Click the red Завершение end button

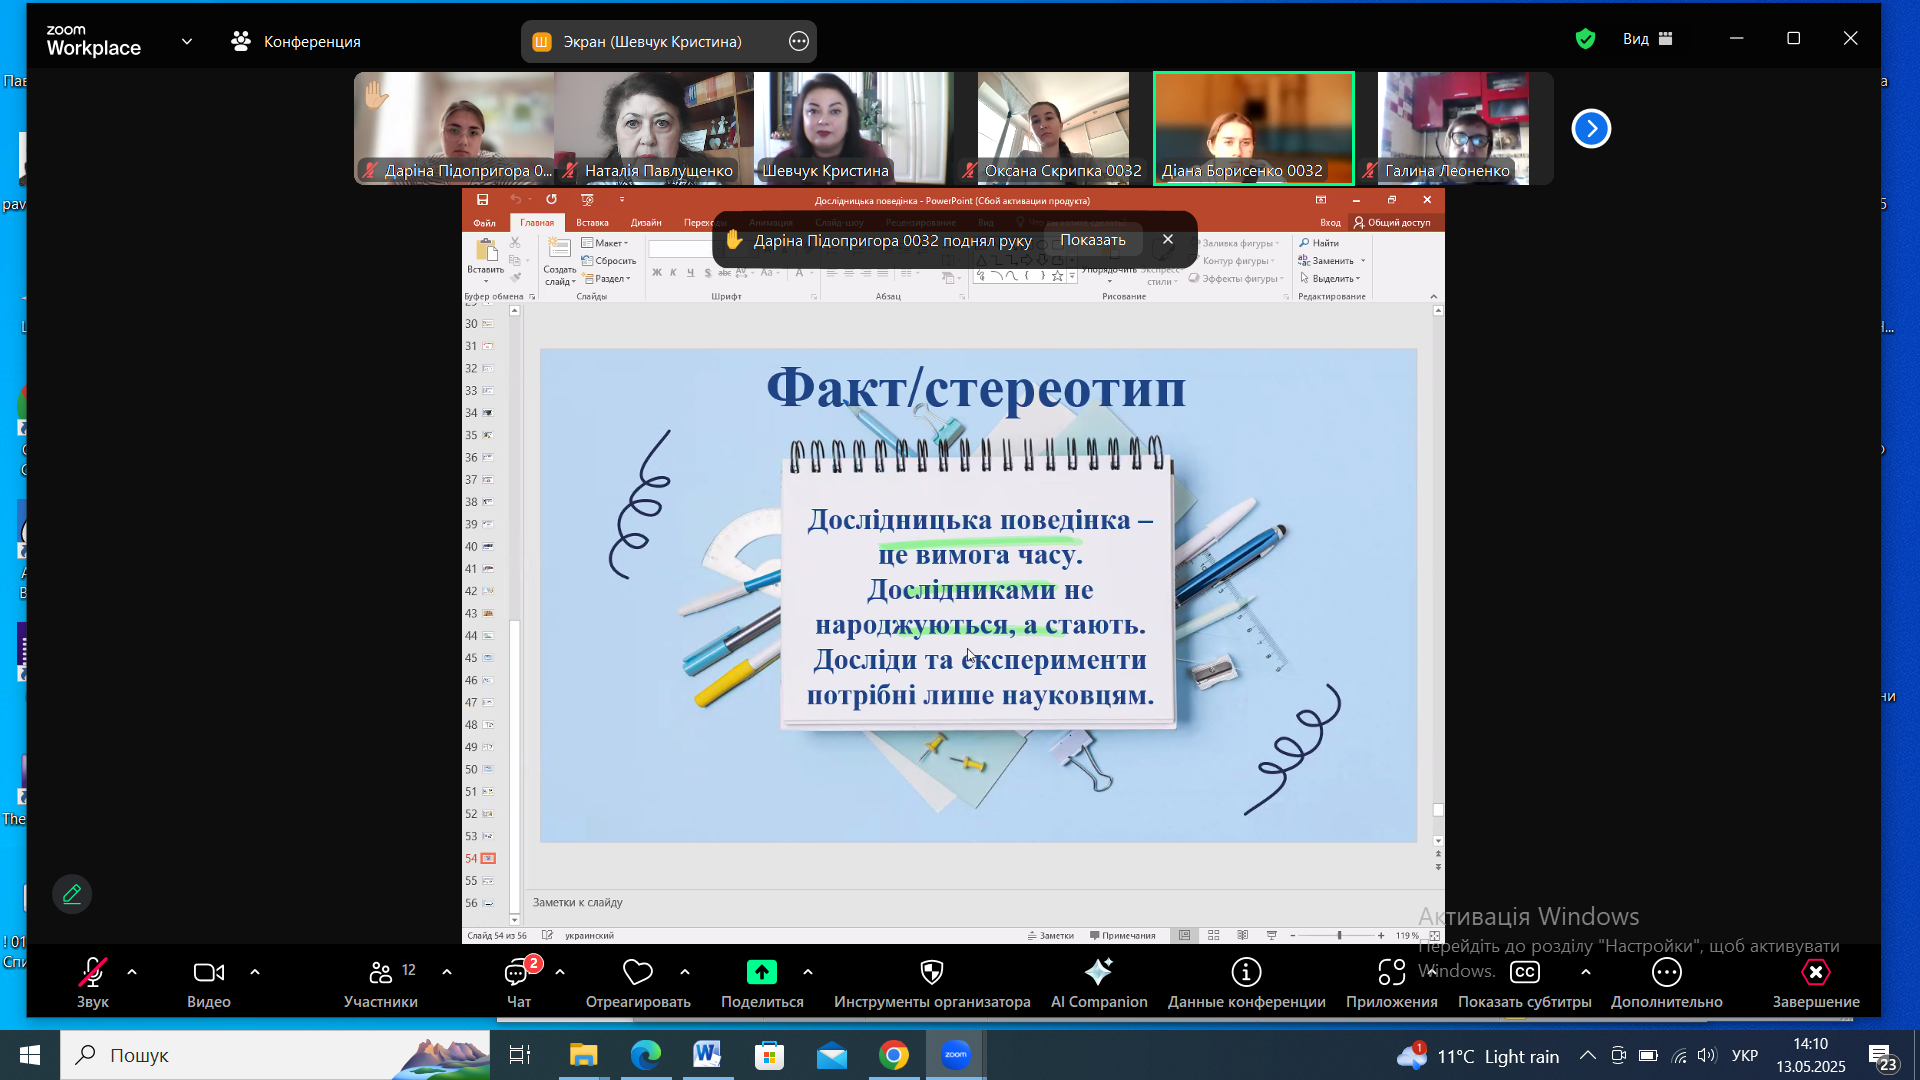(x=1816, y=983)
